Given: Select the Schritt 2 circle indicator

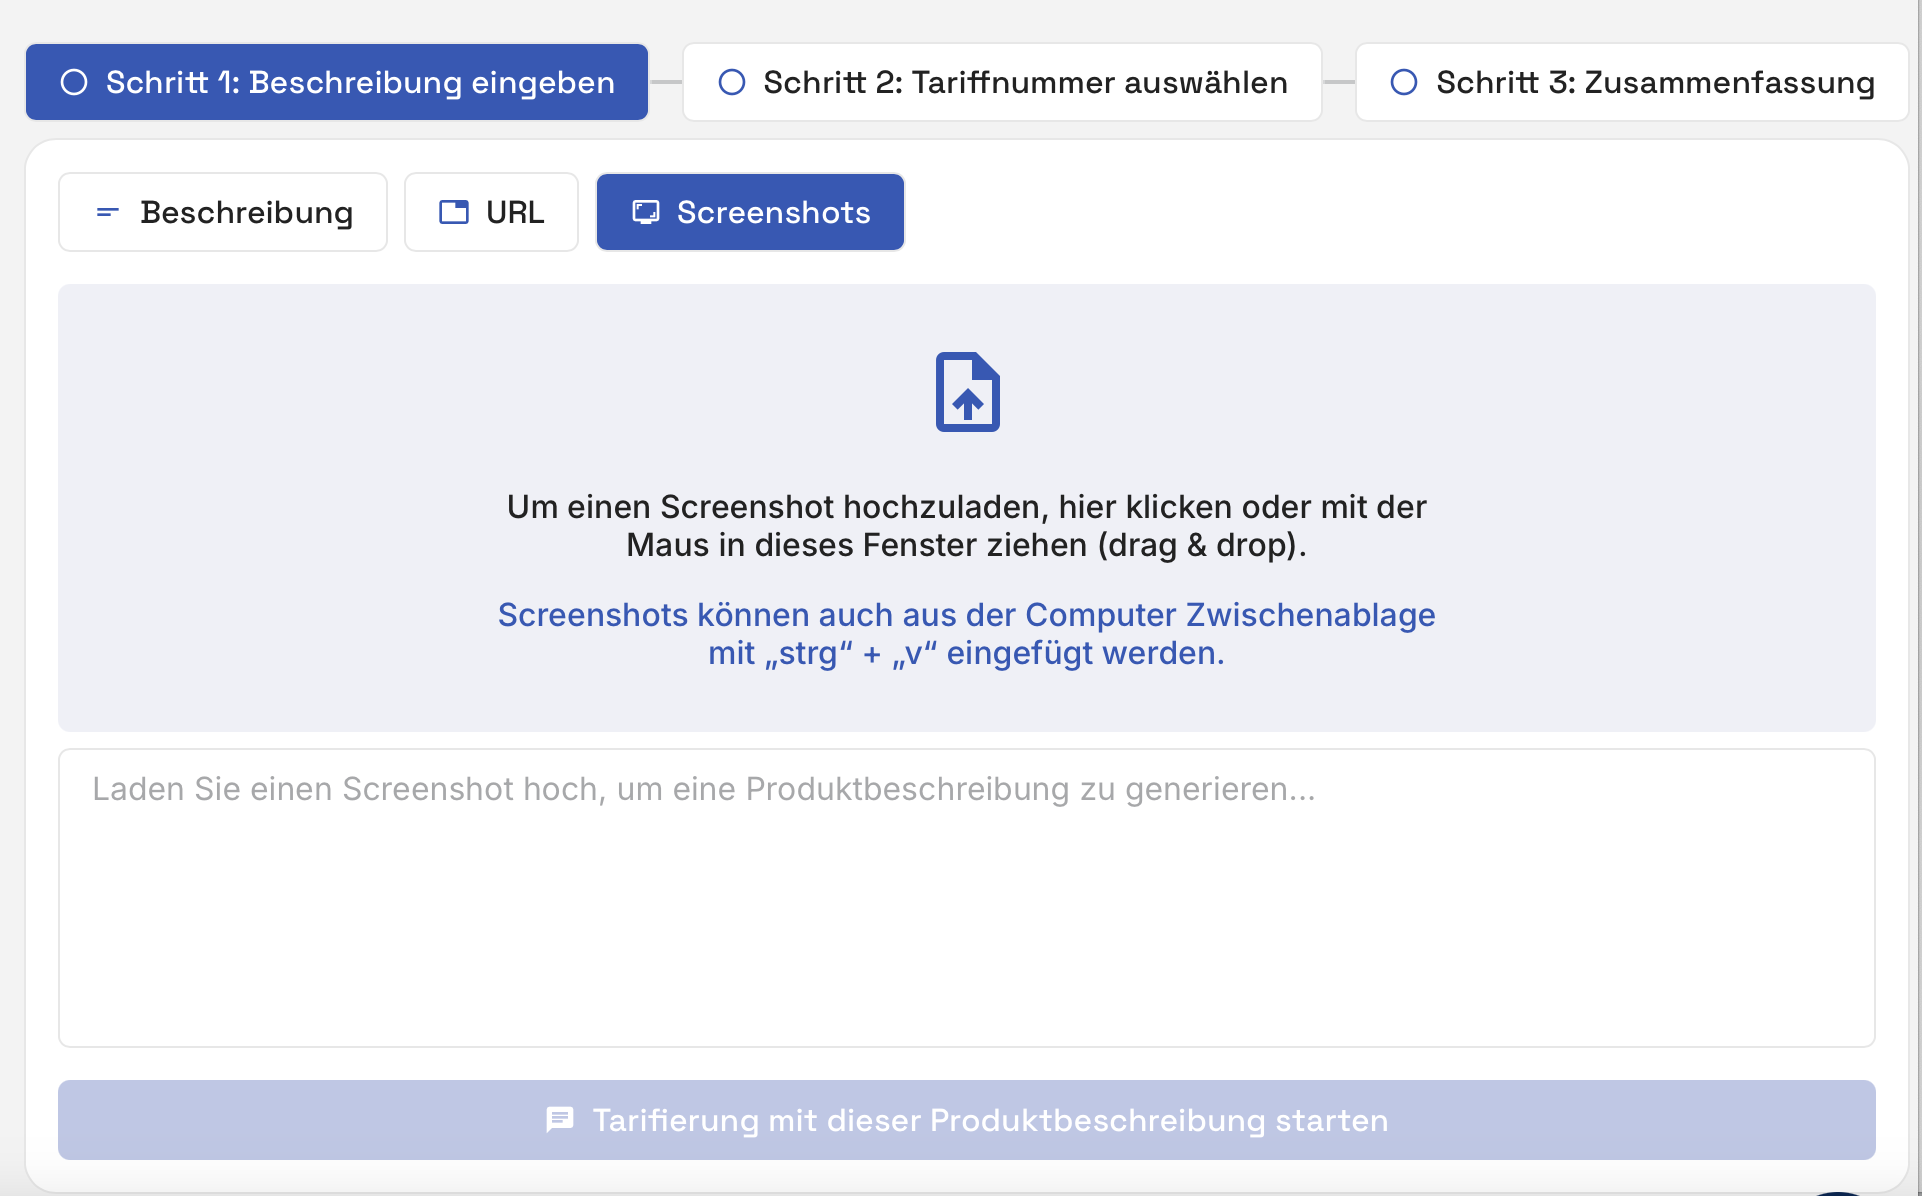Looking at the screenshot, I should coord(732,82).
